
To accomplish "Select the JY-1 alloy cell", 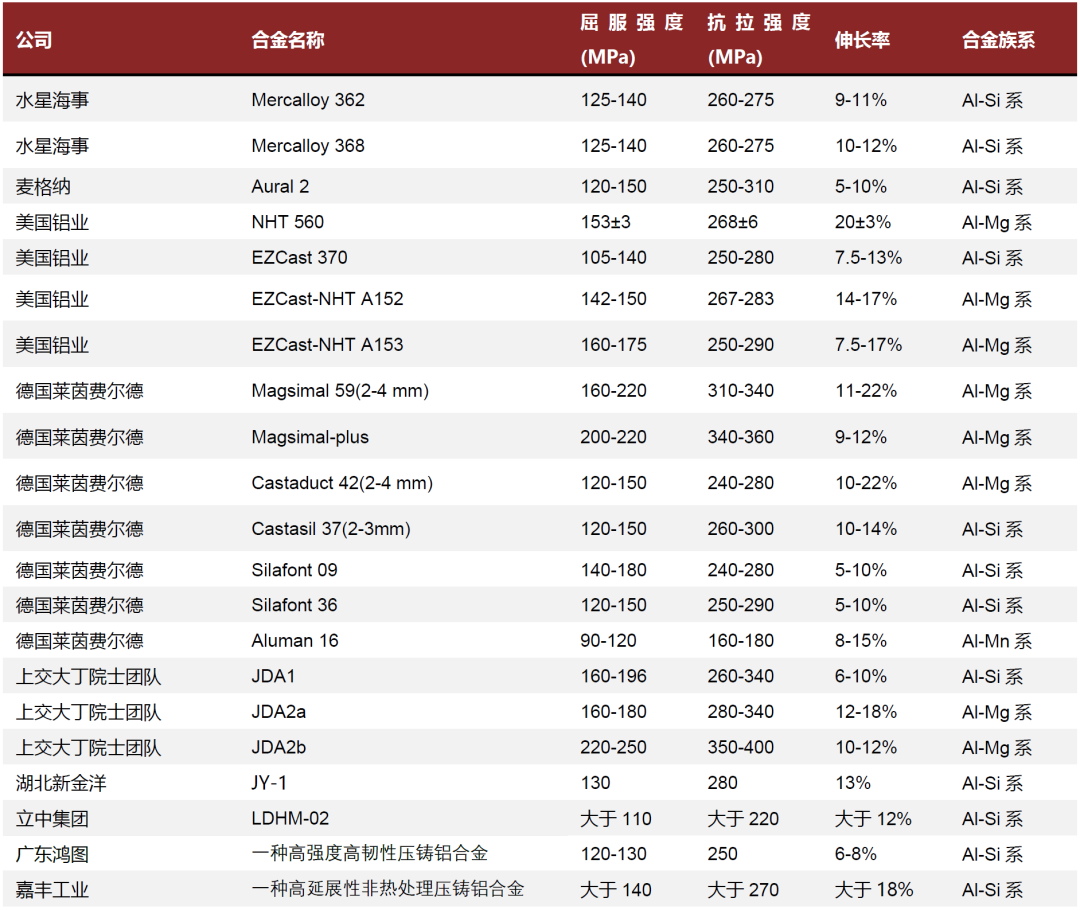I will [x=269, y=783].
